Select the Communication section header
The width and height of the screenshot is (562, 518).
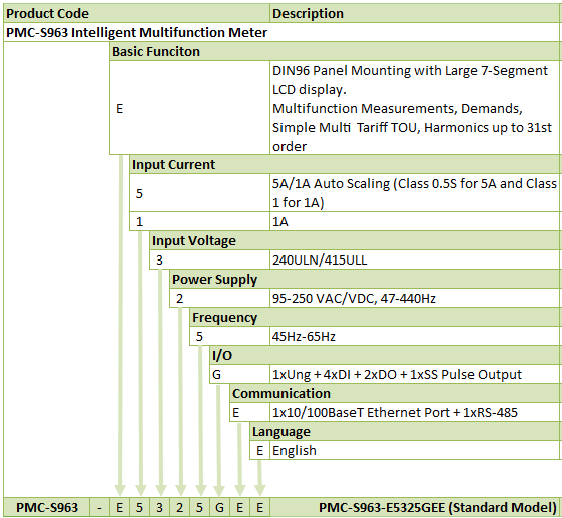point(394,393)
